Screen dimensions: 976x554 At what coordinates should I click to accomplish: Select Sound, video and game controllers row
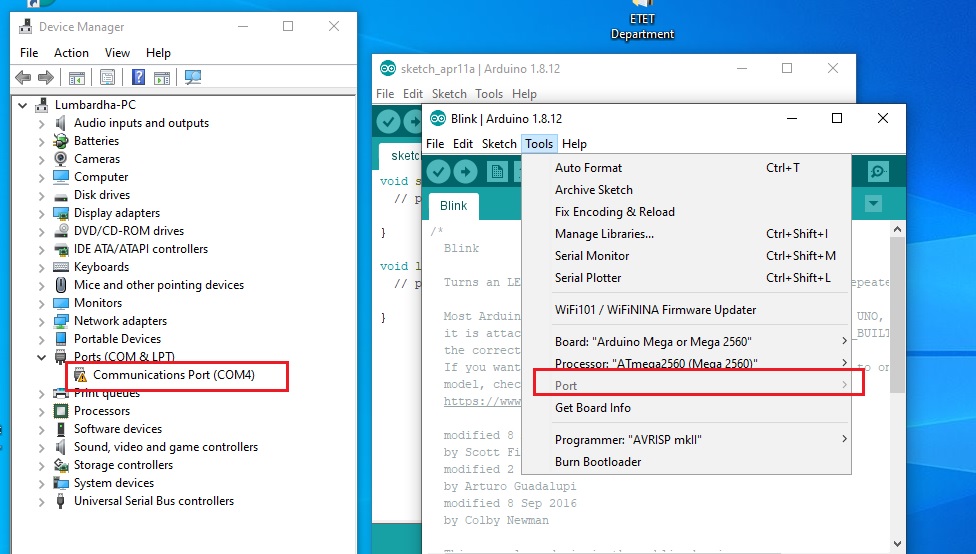coord(166,447)
